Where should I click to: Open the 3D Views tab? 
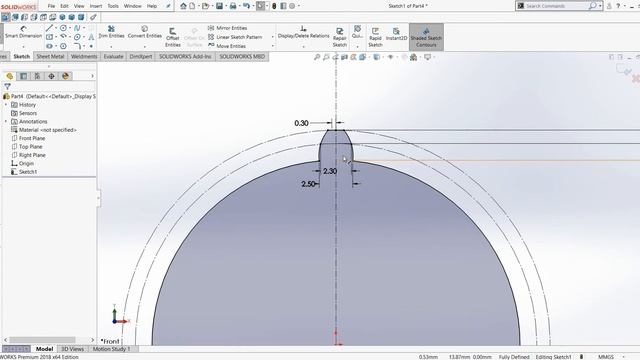coord(72,349)
